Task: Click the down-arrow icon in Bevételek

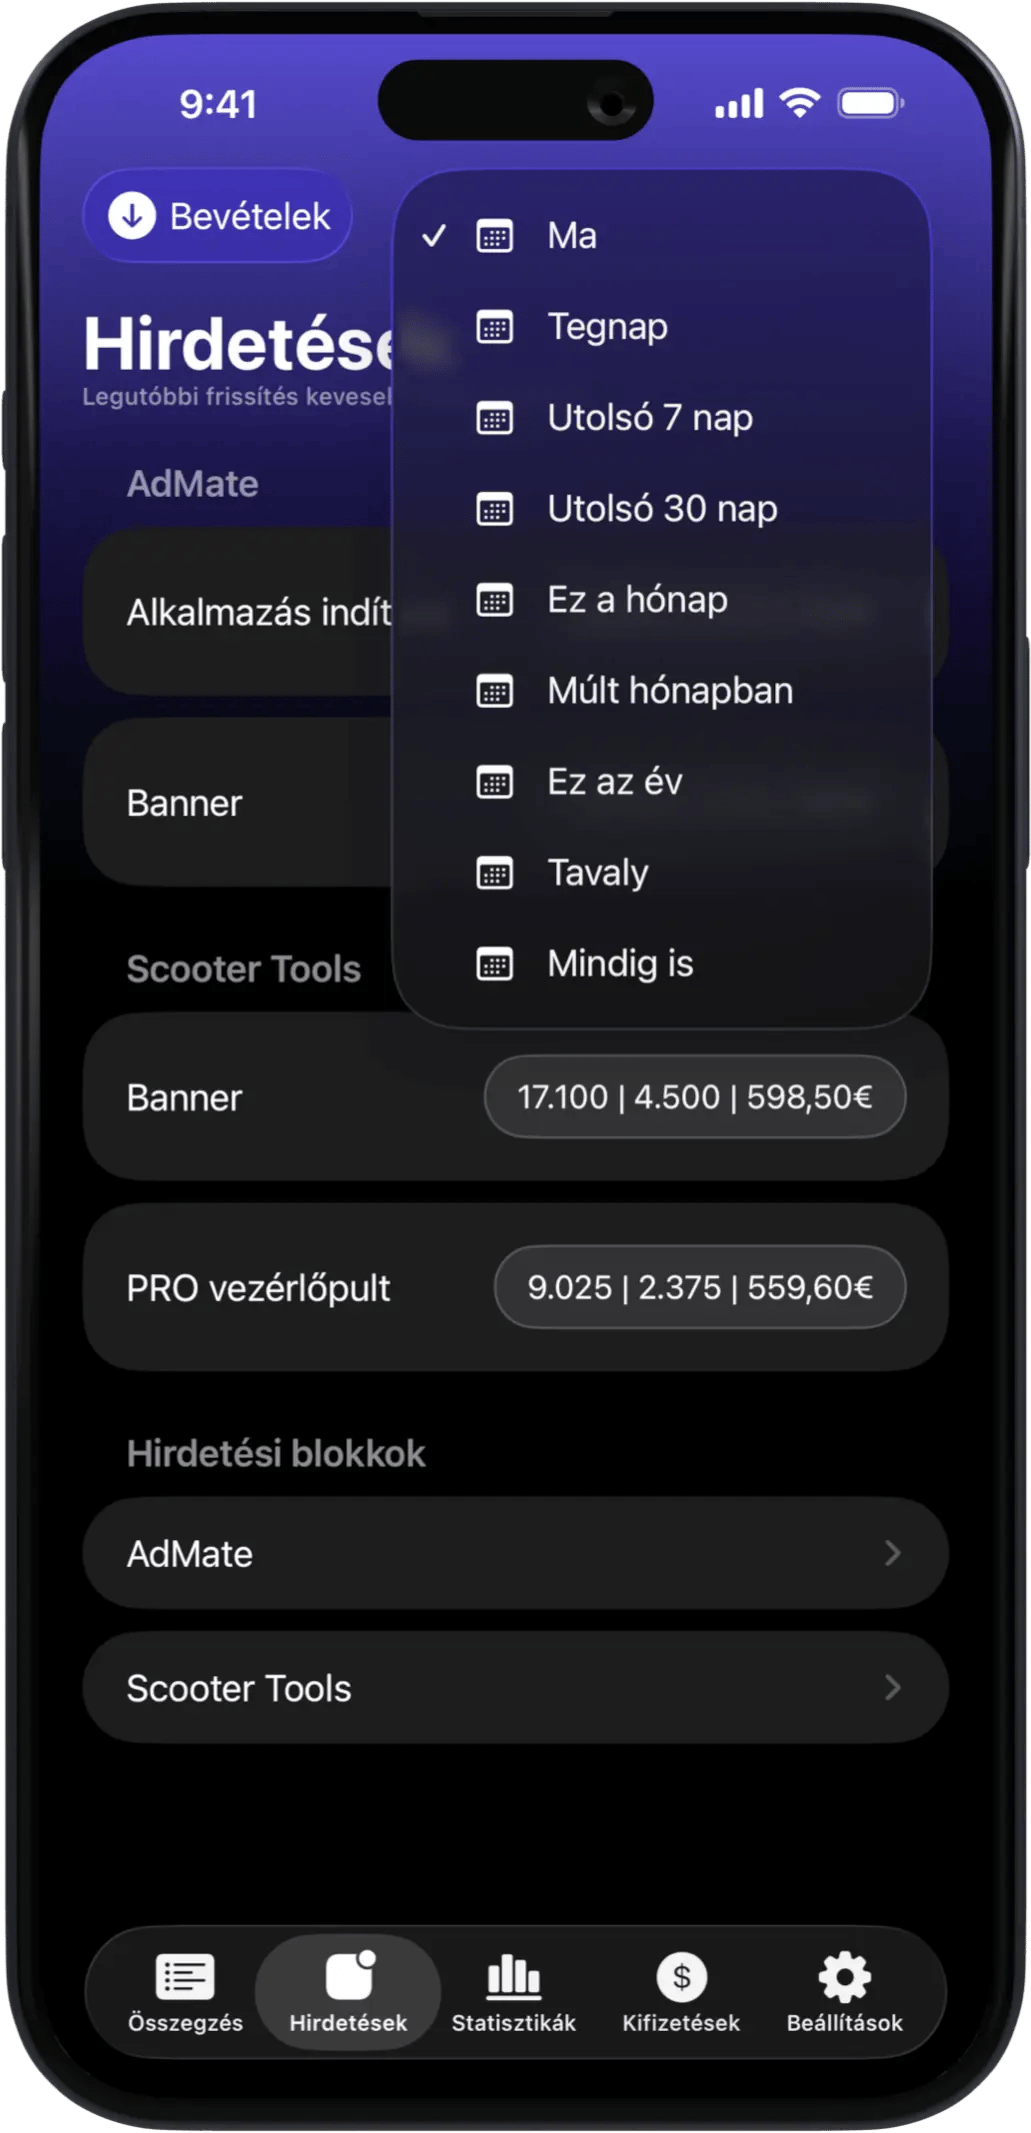Action: point(132,216)
